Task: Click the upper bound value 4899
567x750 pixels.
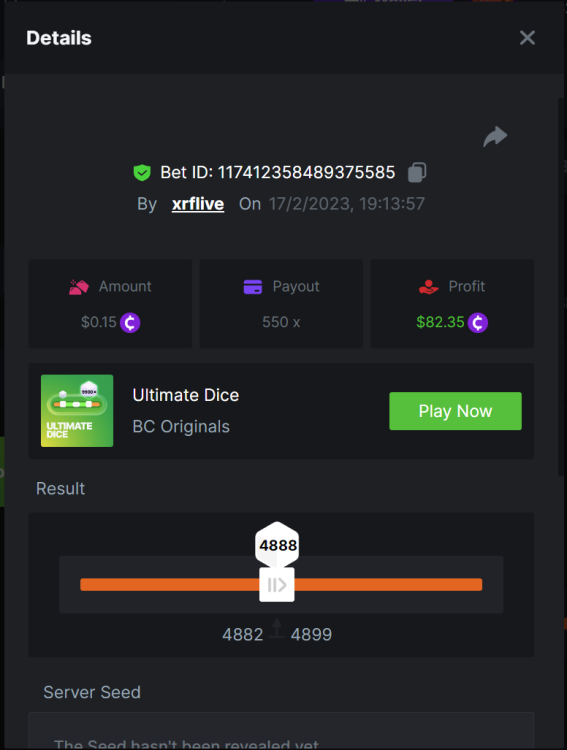Action: [x=311, y=635]
